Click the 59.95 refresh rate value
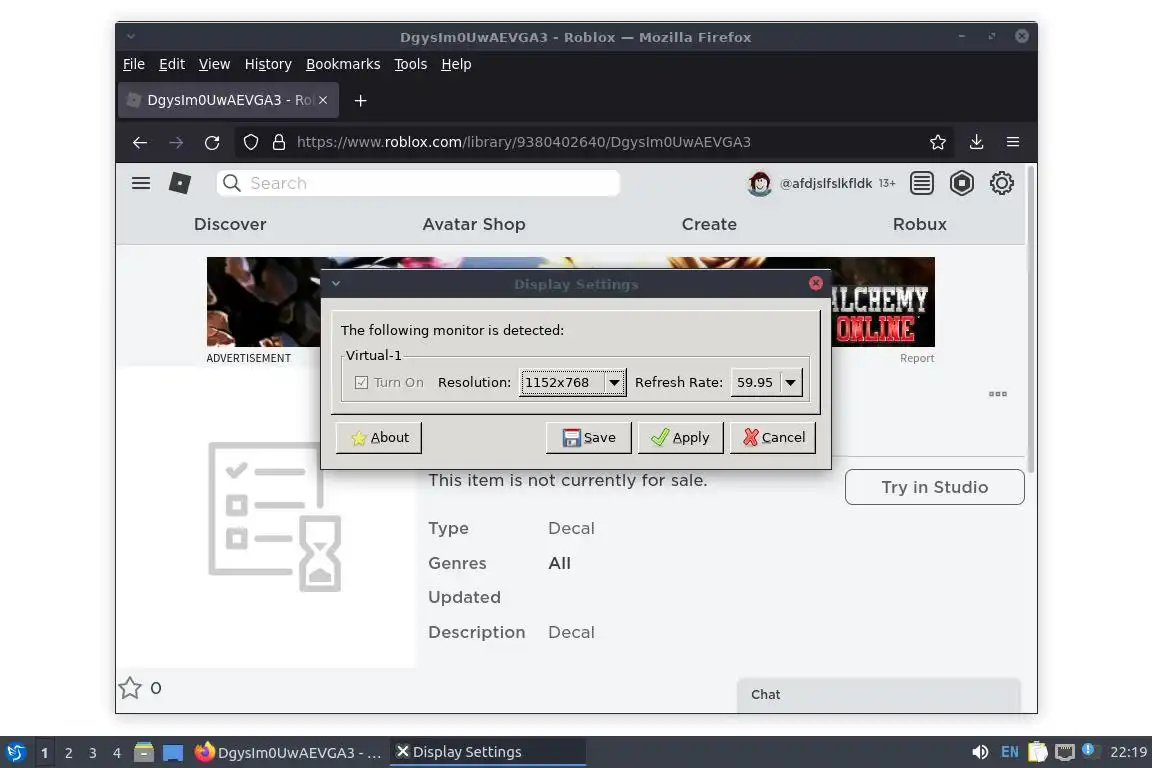Image resolution: width=1152 pixels, height=768 pixels. pos(755,382)
